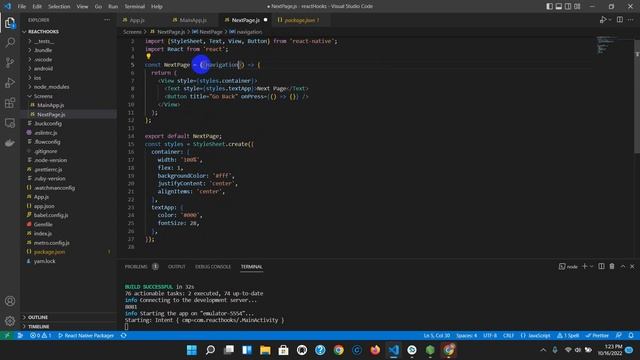Toggle Panel layout button in title bar
Image resolution: width=640 pixels, height=360 pixels.
click(559, 6)
